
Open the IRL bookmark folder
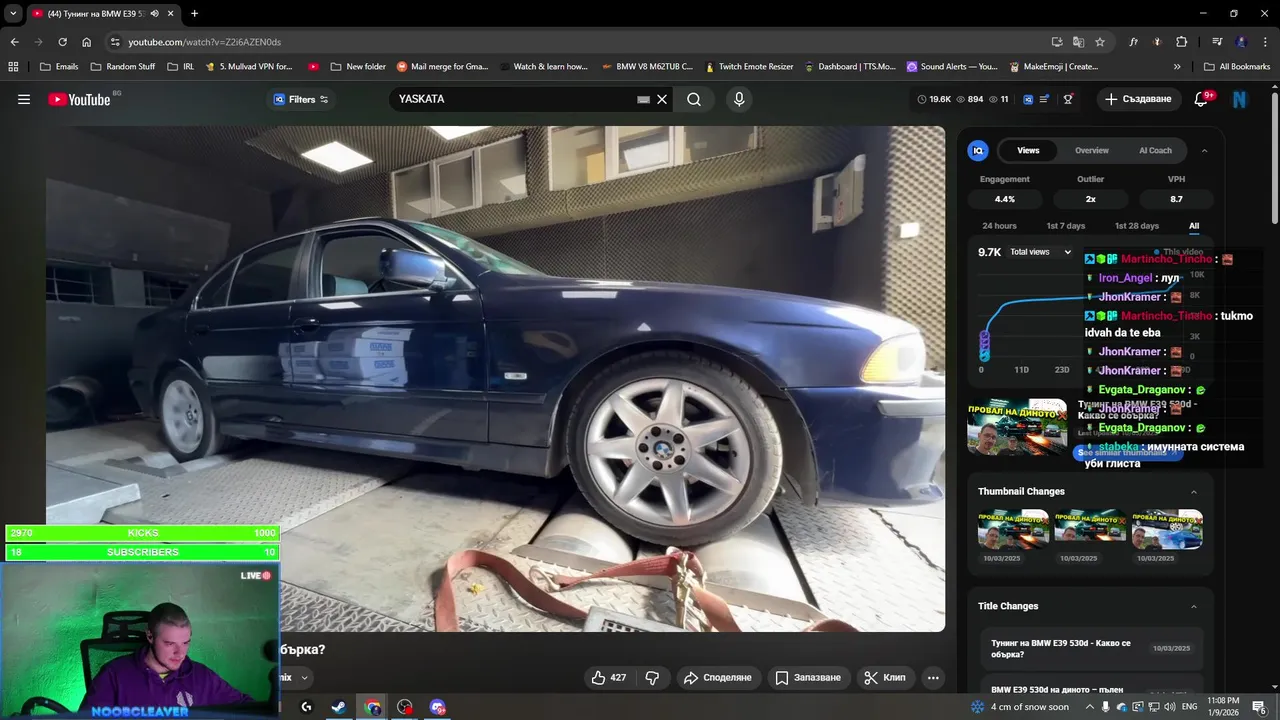point(181,67)
